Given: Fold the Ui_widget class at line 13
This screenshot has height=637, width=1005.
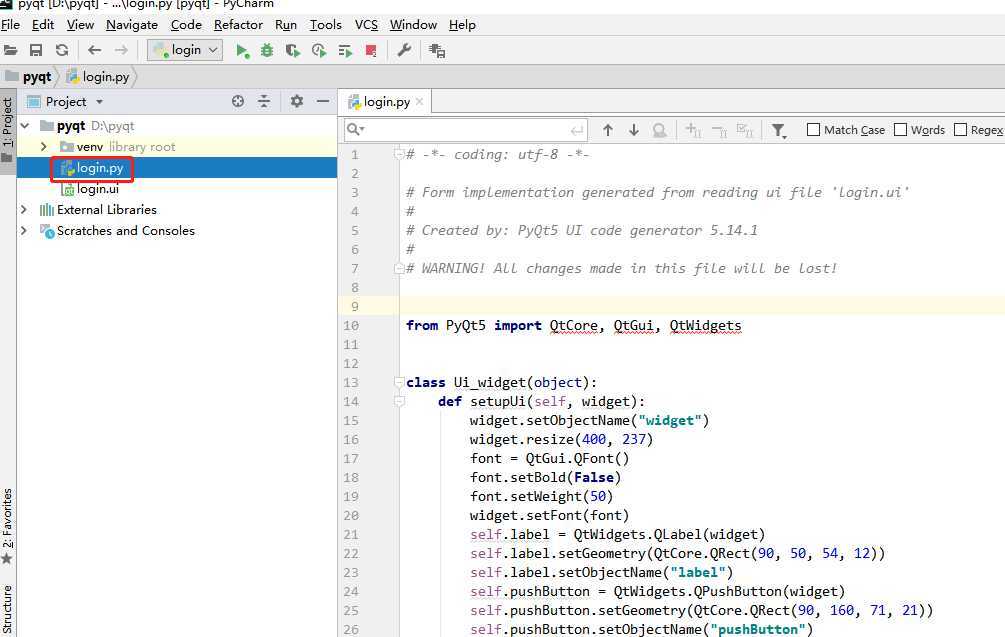Looking at the screenshot, I should click(399, 383).
